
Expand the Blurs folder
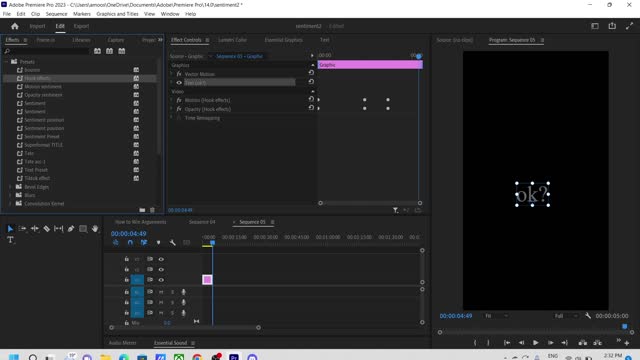(10, 195)
